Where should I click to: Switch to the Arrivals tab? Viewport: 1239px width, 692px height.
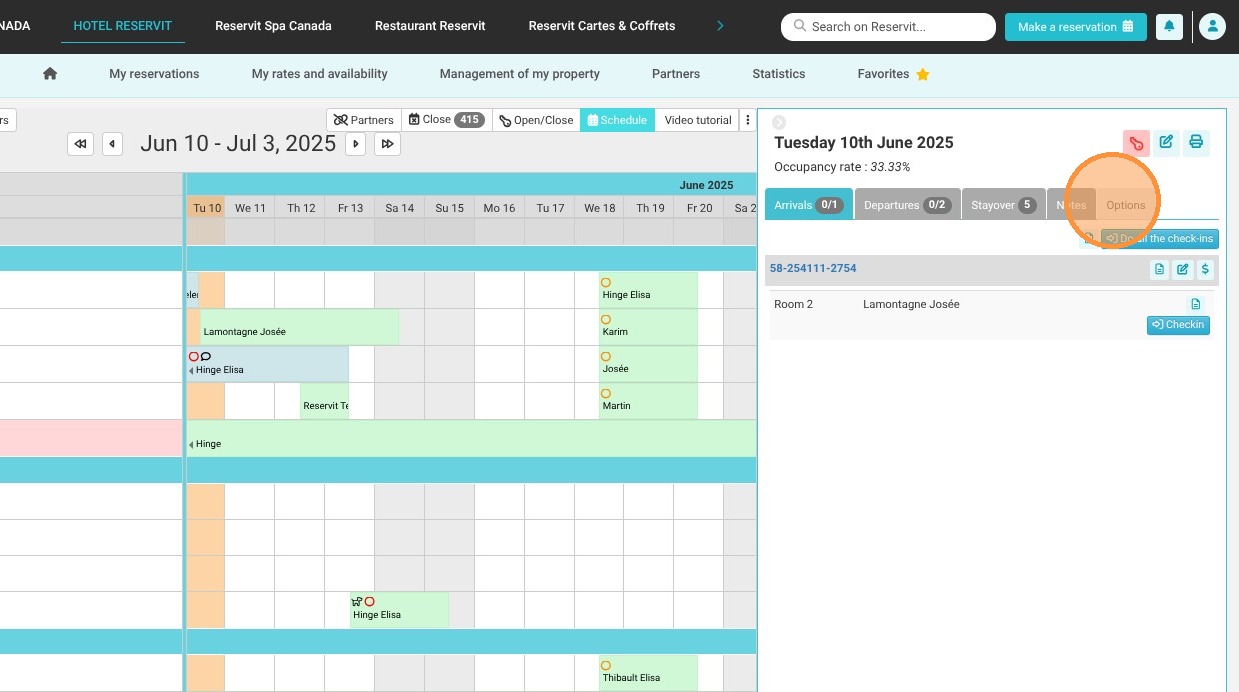(x=808, y=204)
